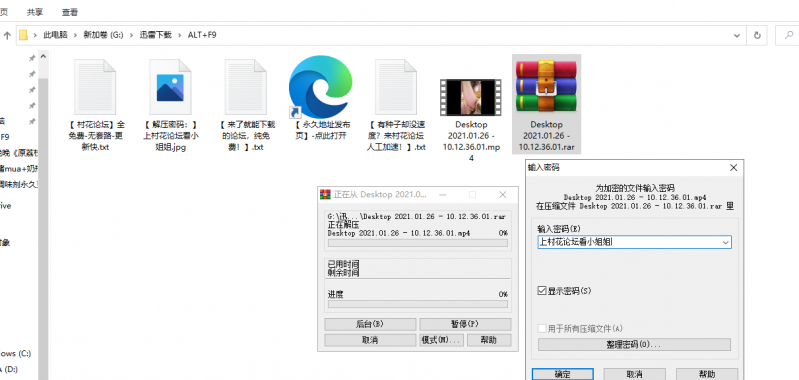799x380 pixels.
Task: Click the first pin icon in Quick access
Action: pyautogui.click(x=32, y=59)
